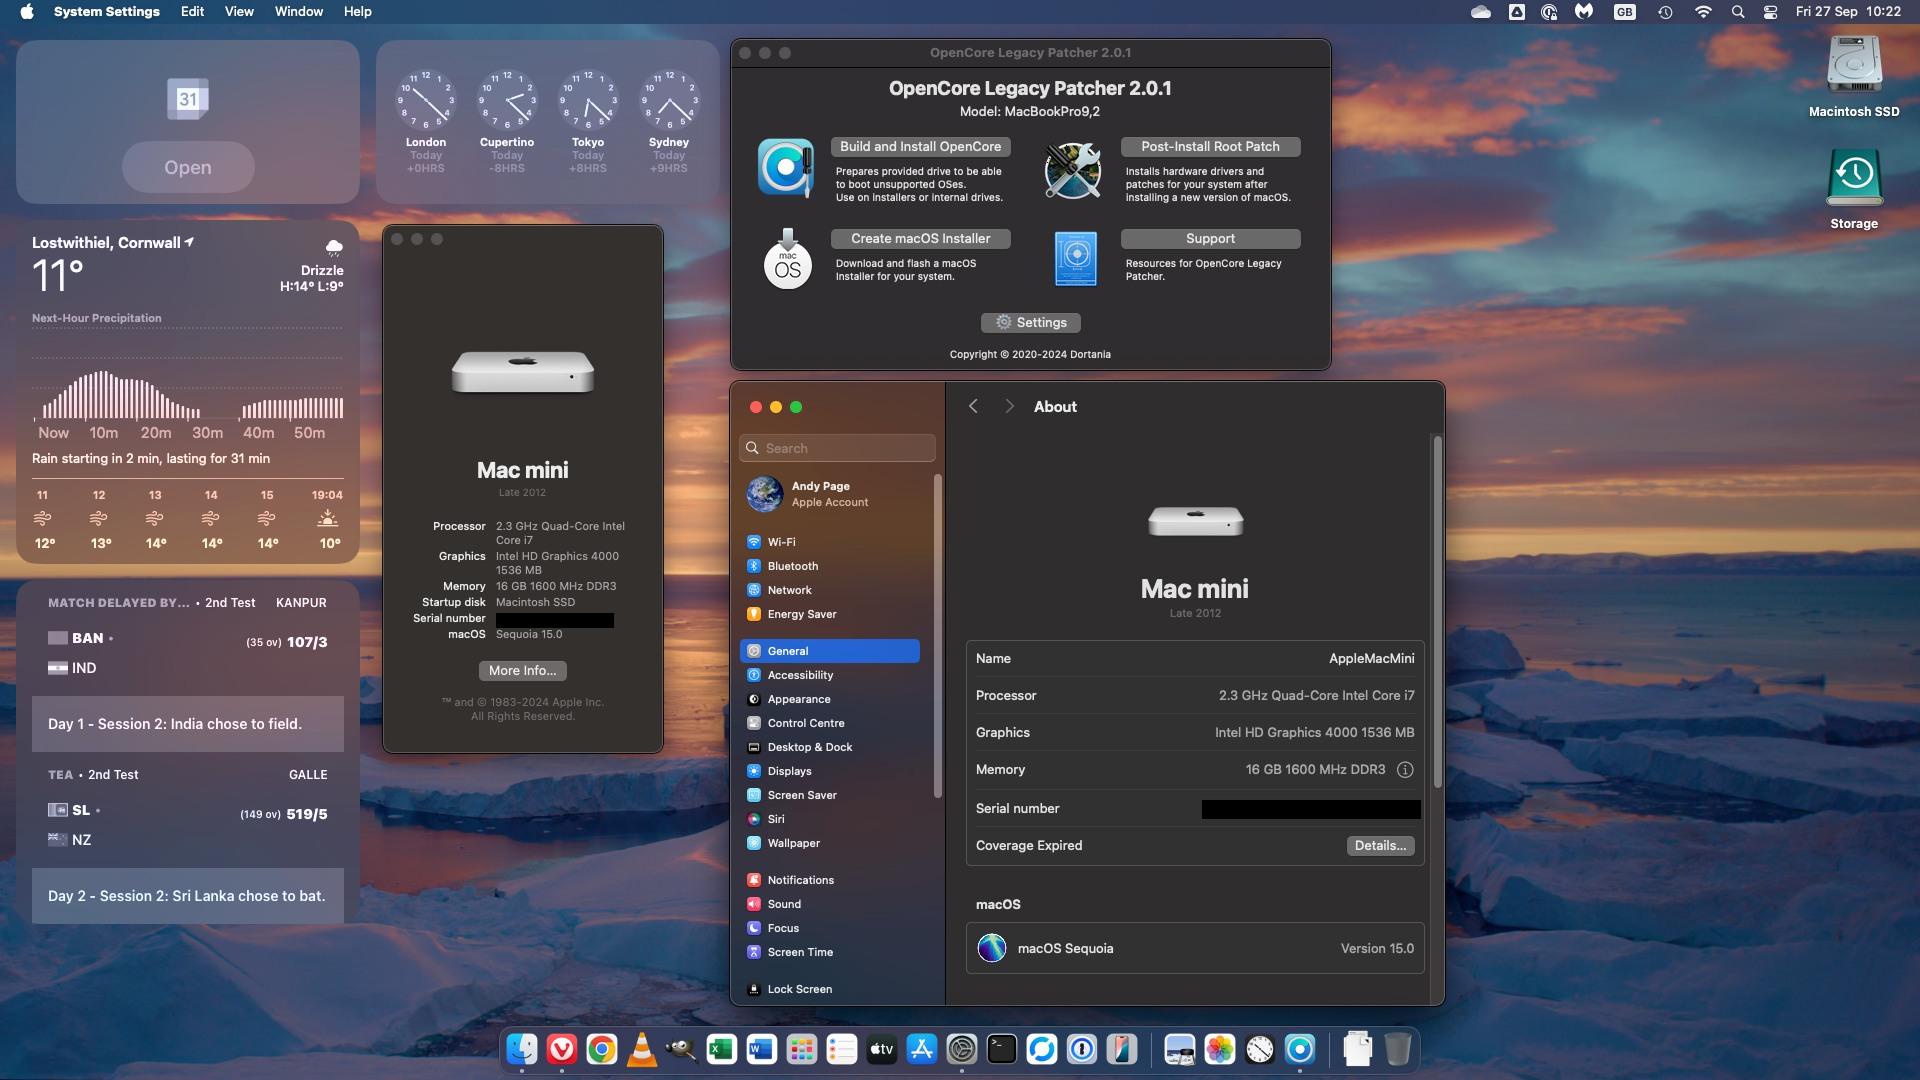Click Coverage Expired Details button

tap(1380, 846)
